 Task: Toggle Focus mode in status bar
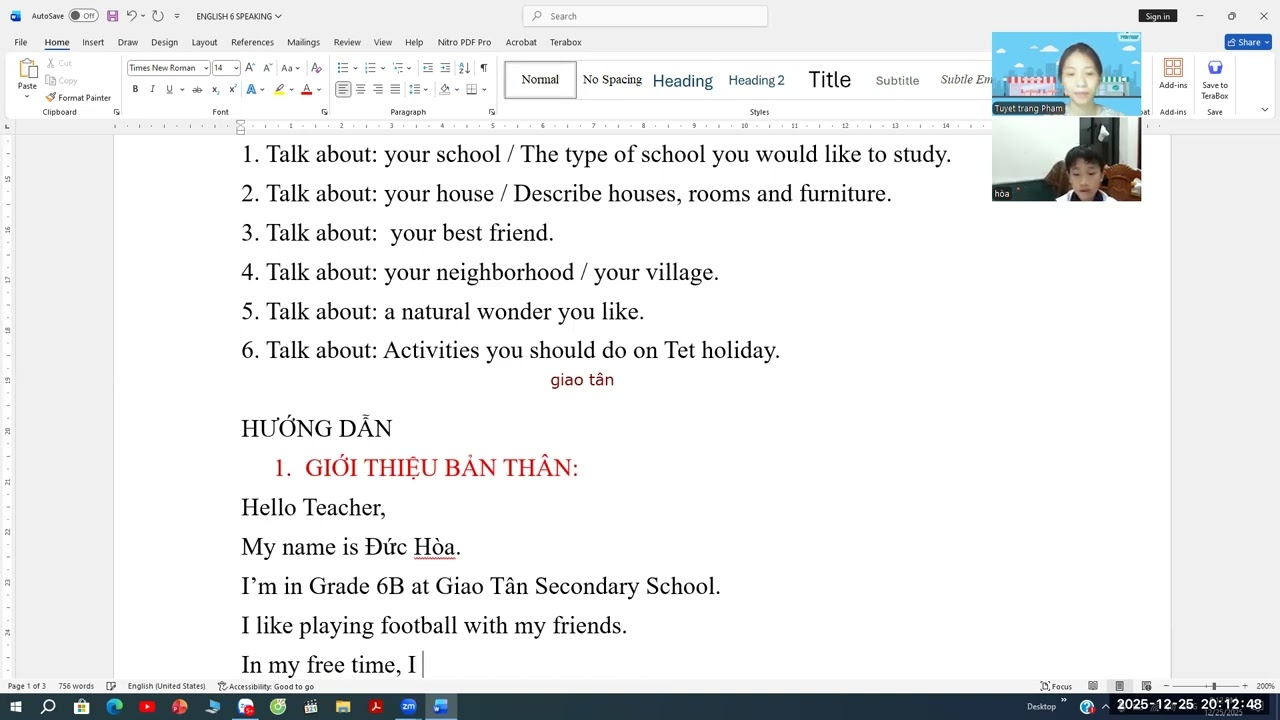pyautogui.click(x=1056, y=686)
